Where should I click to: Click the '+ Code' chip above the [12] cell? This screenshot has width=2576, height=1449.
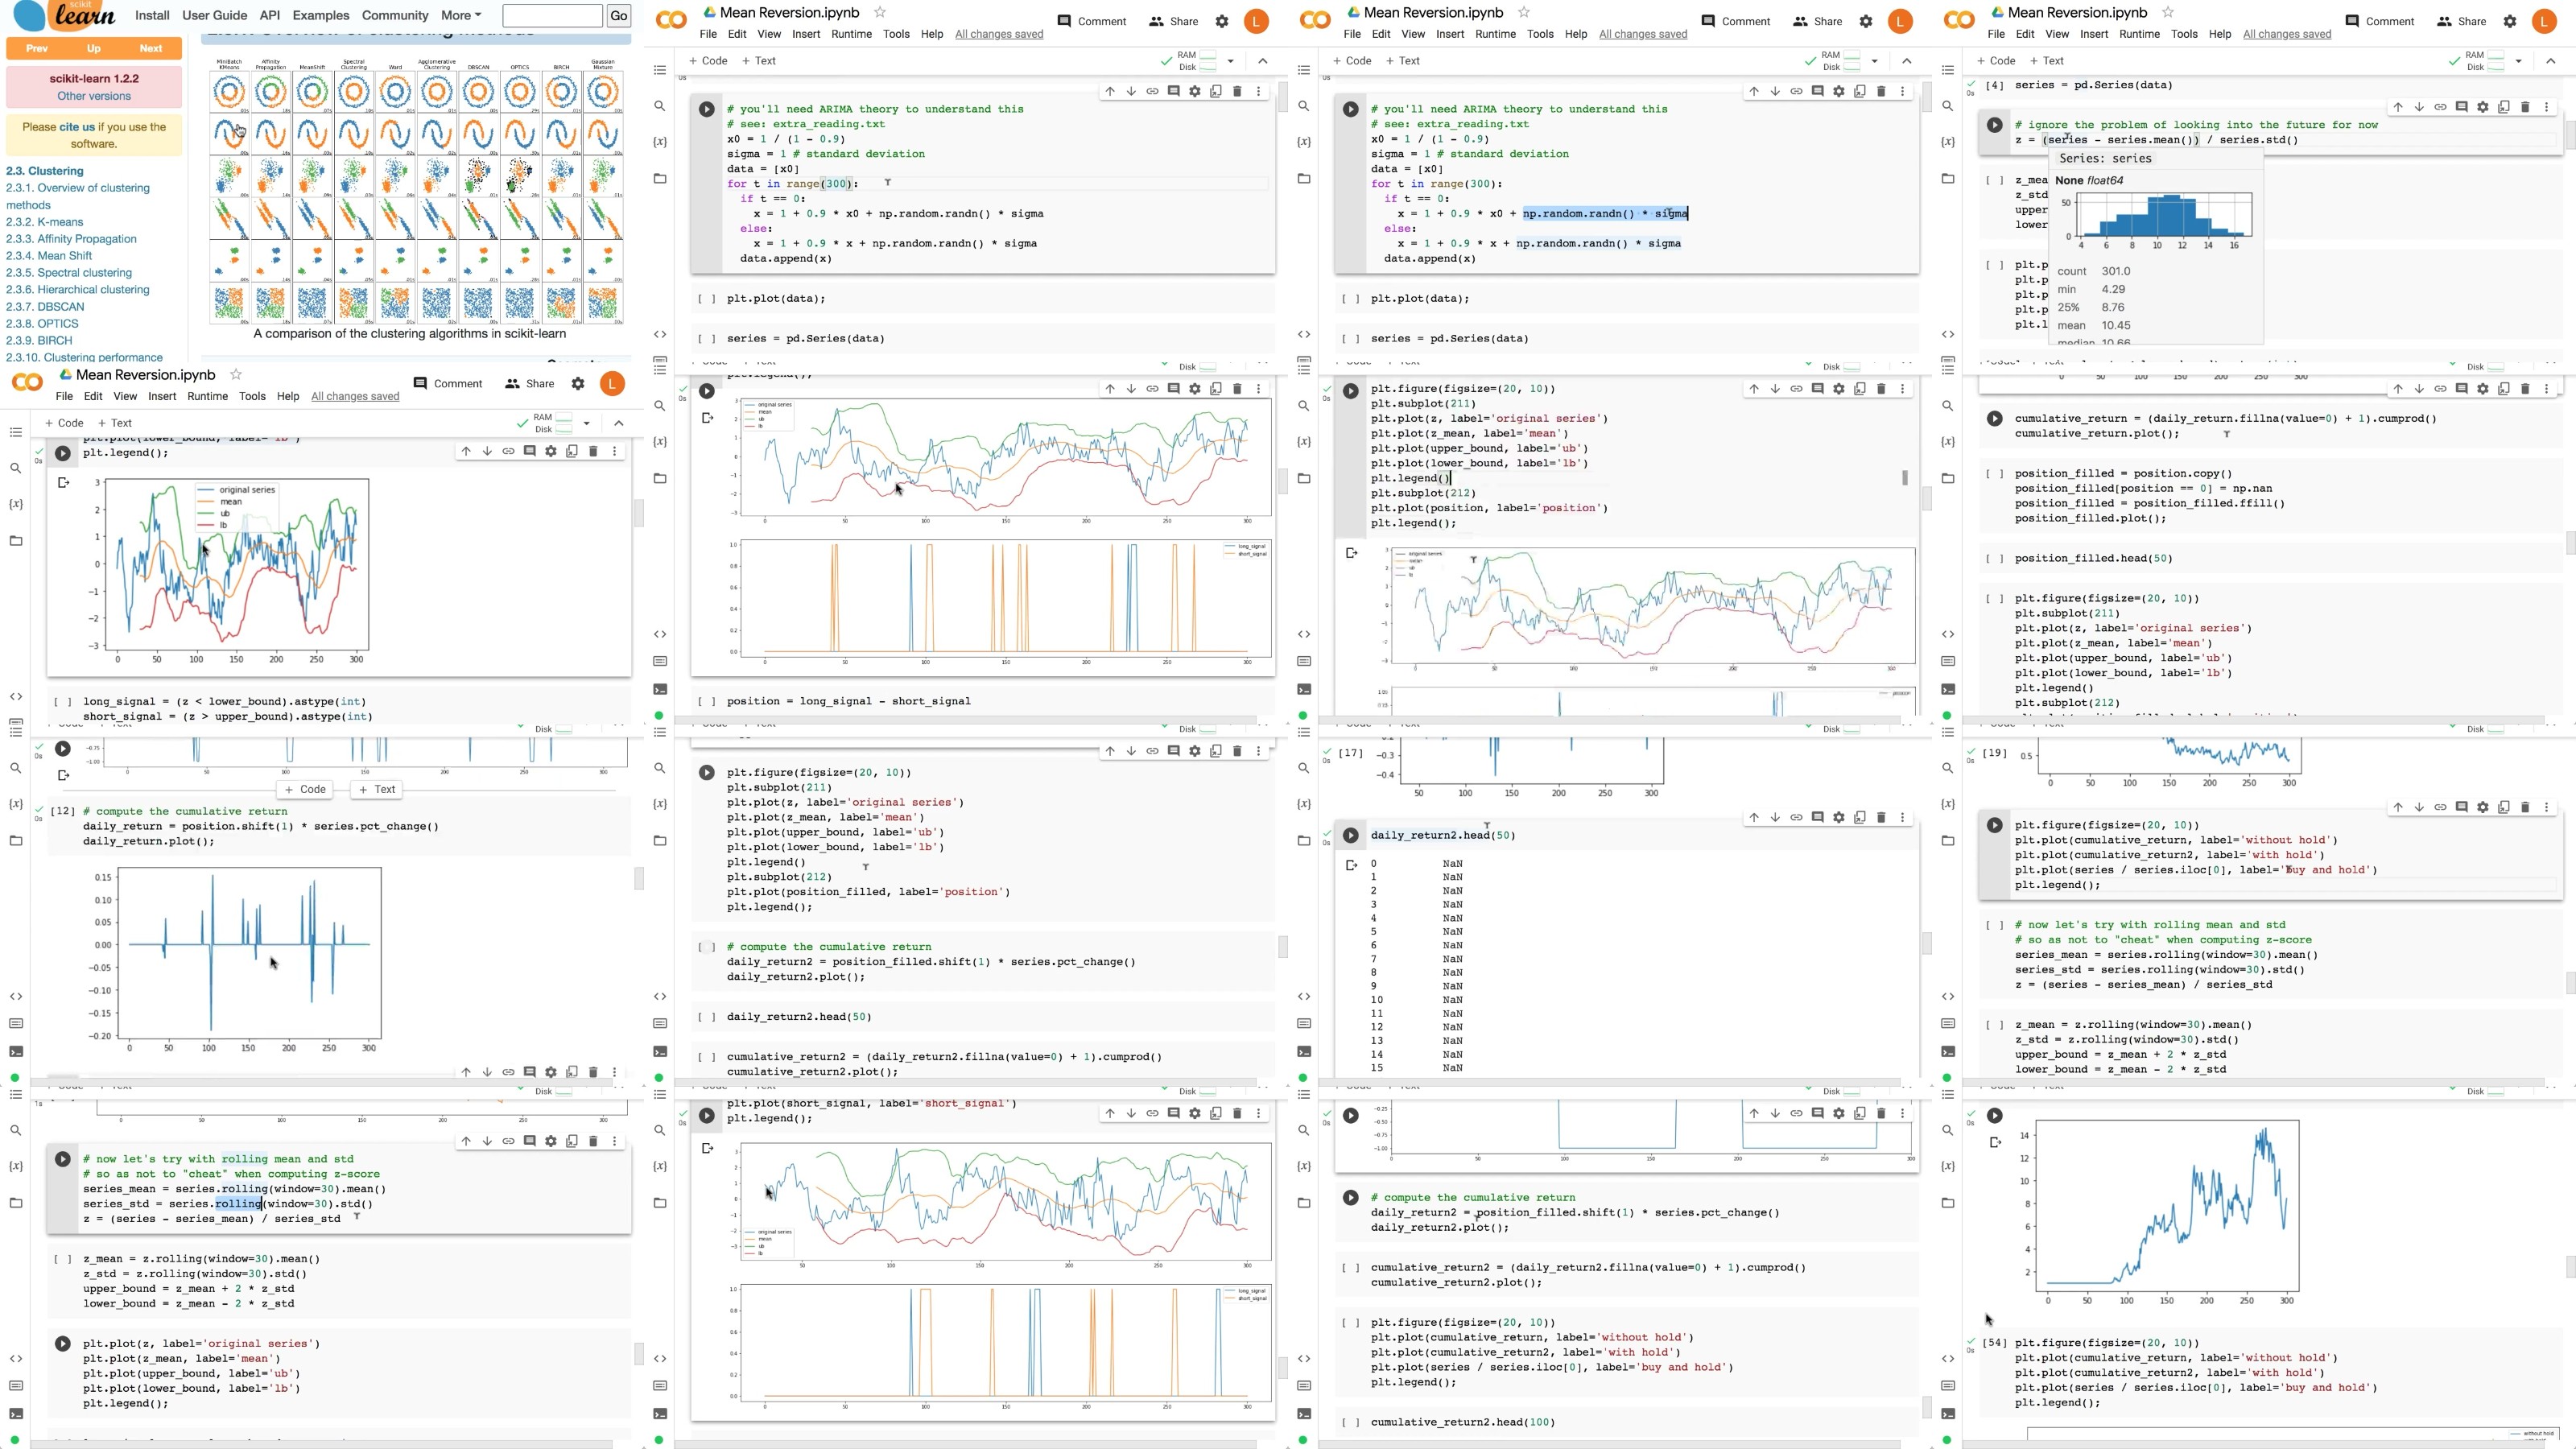[x=305, y=789]
